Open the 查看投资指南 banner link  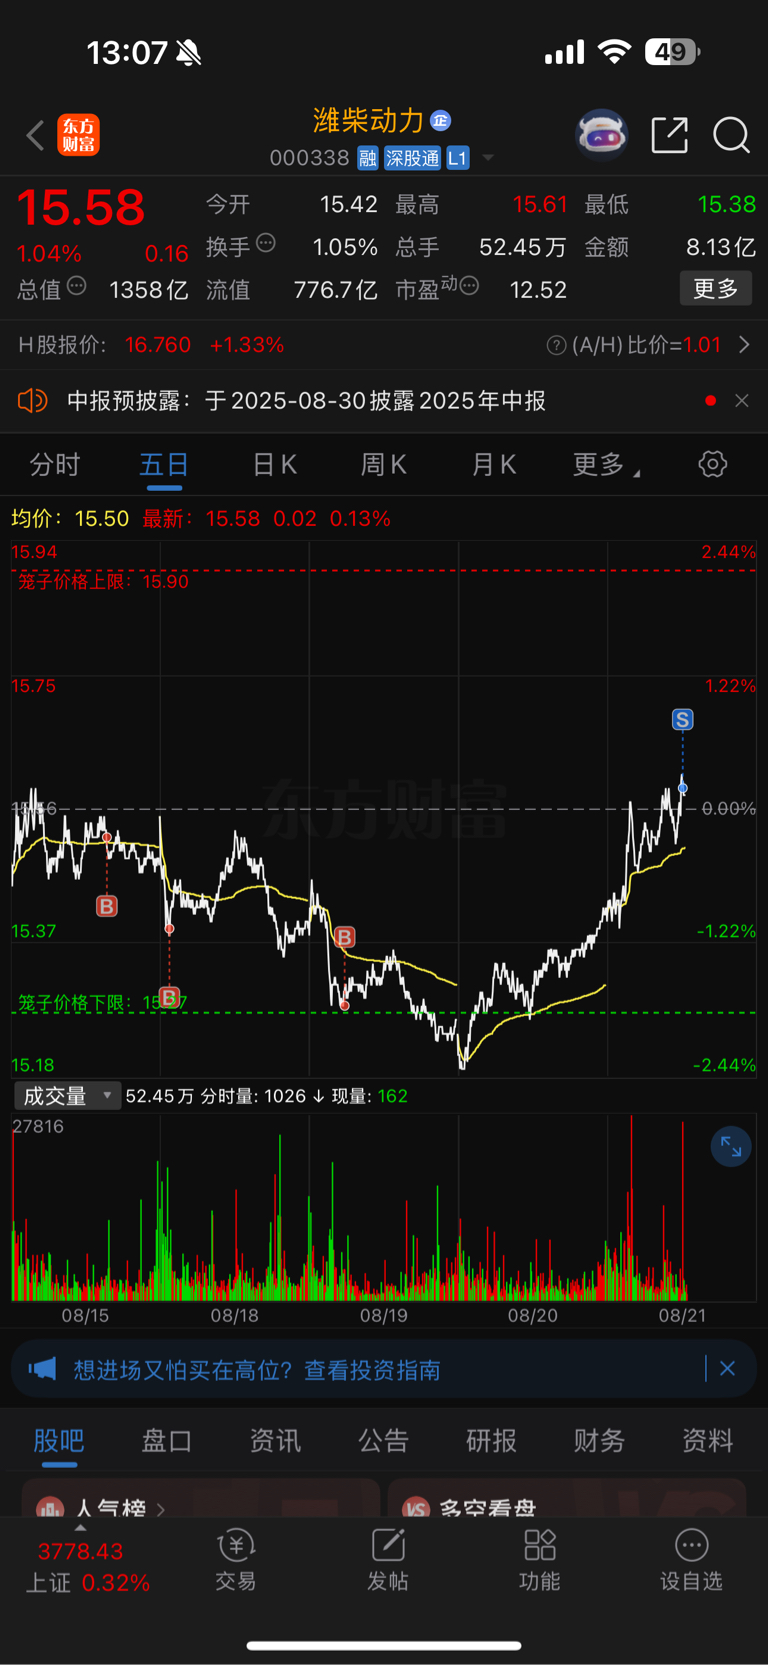[372, 1370]
